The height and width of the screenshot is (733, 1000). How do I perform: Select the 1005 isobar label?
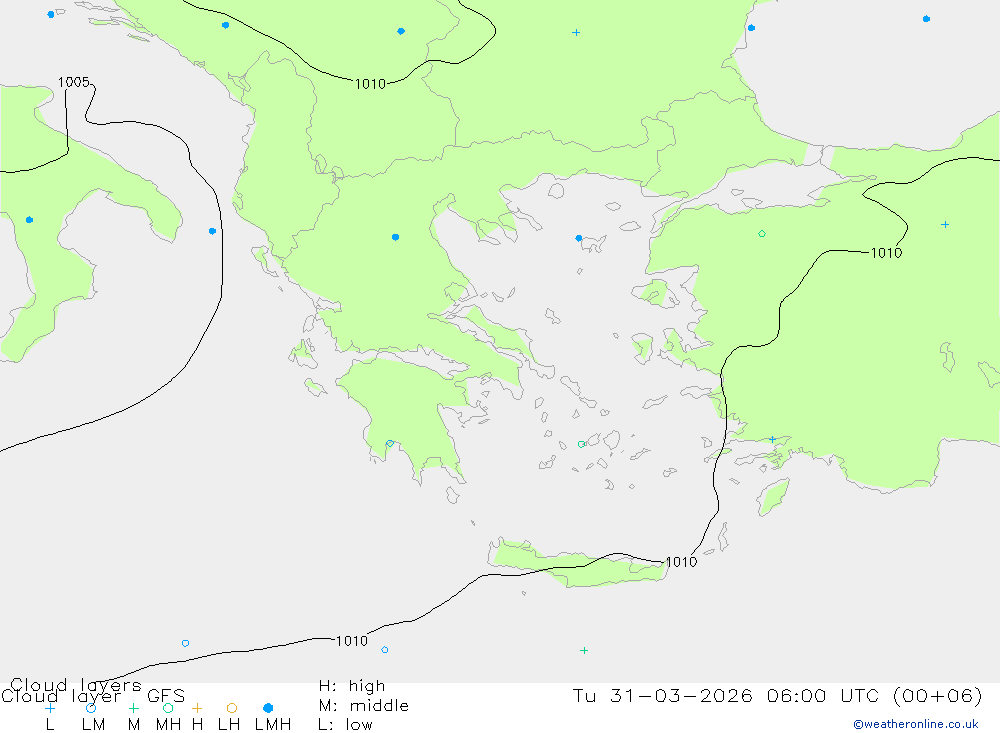point(73,82)
